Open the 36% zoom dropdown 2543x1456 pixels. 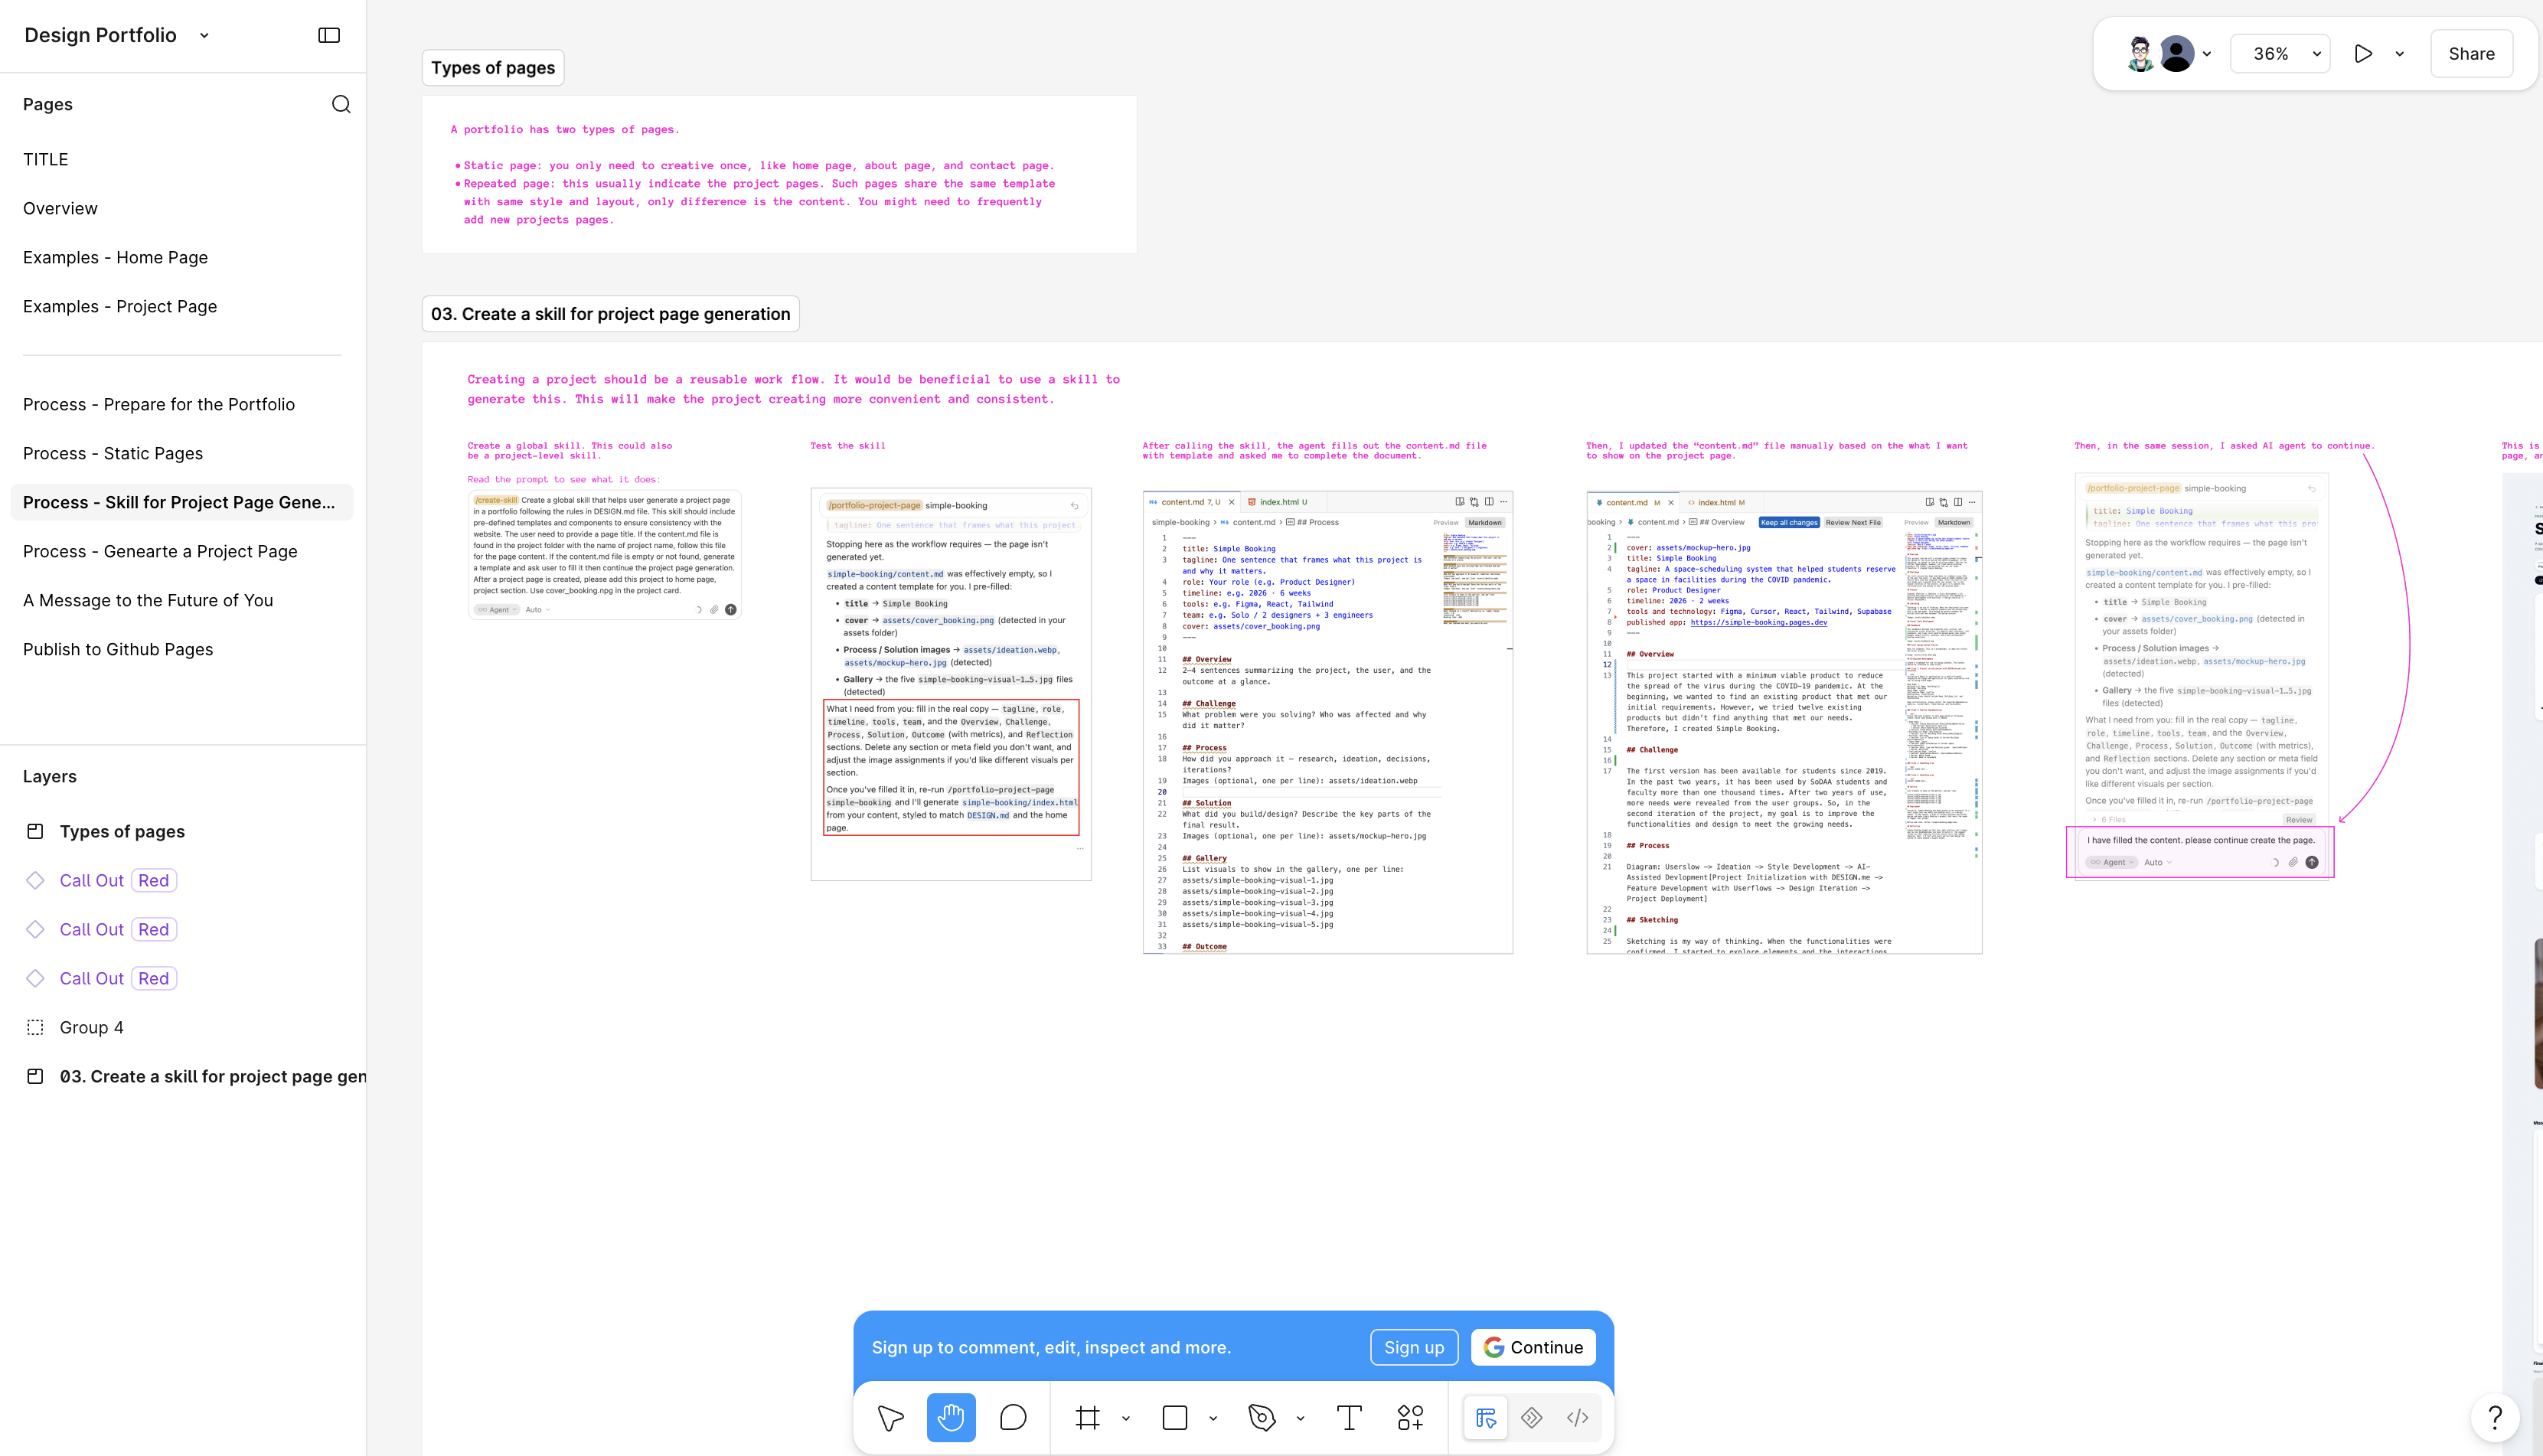click(2280, 54)
